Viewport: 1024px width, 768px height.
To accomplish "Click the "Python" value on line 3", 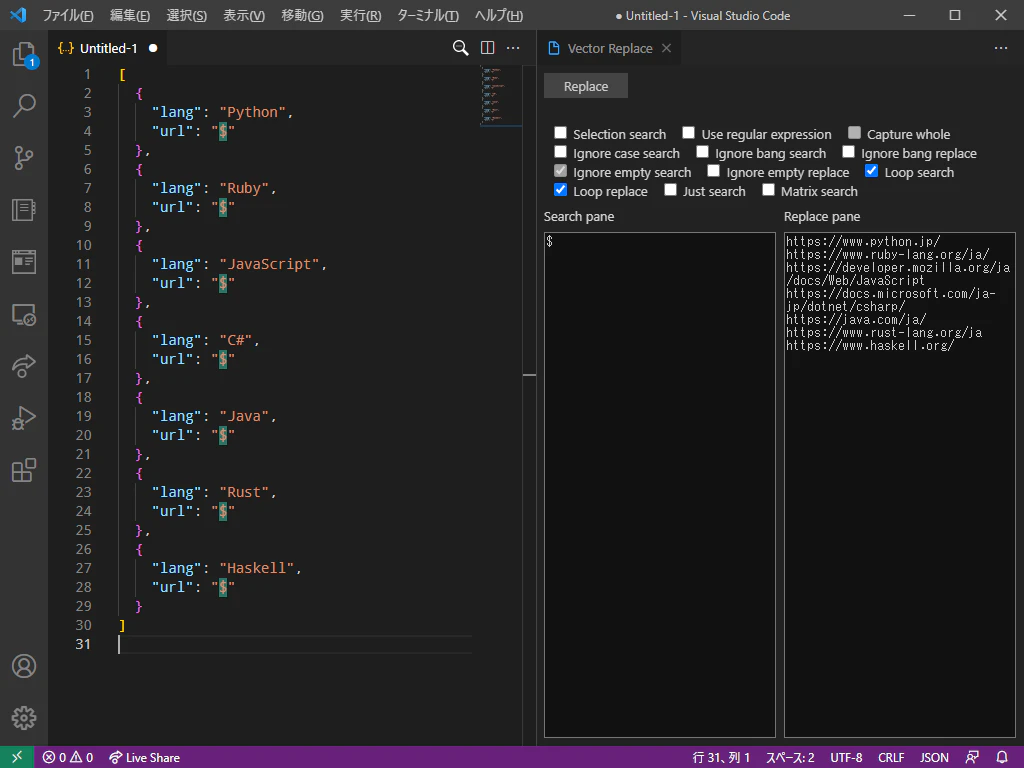I will 252,112.
